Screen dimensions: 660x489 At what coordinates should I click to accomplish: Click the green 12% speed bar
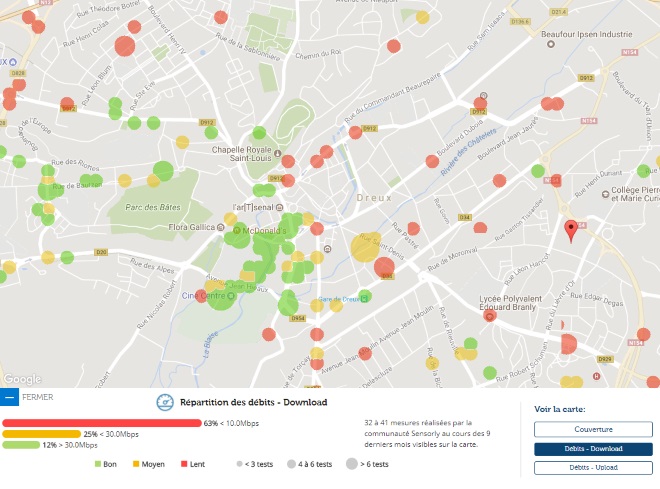pyautogui.click(x=21, y=445)
